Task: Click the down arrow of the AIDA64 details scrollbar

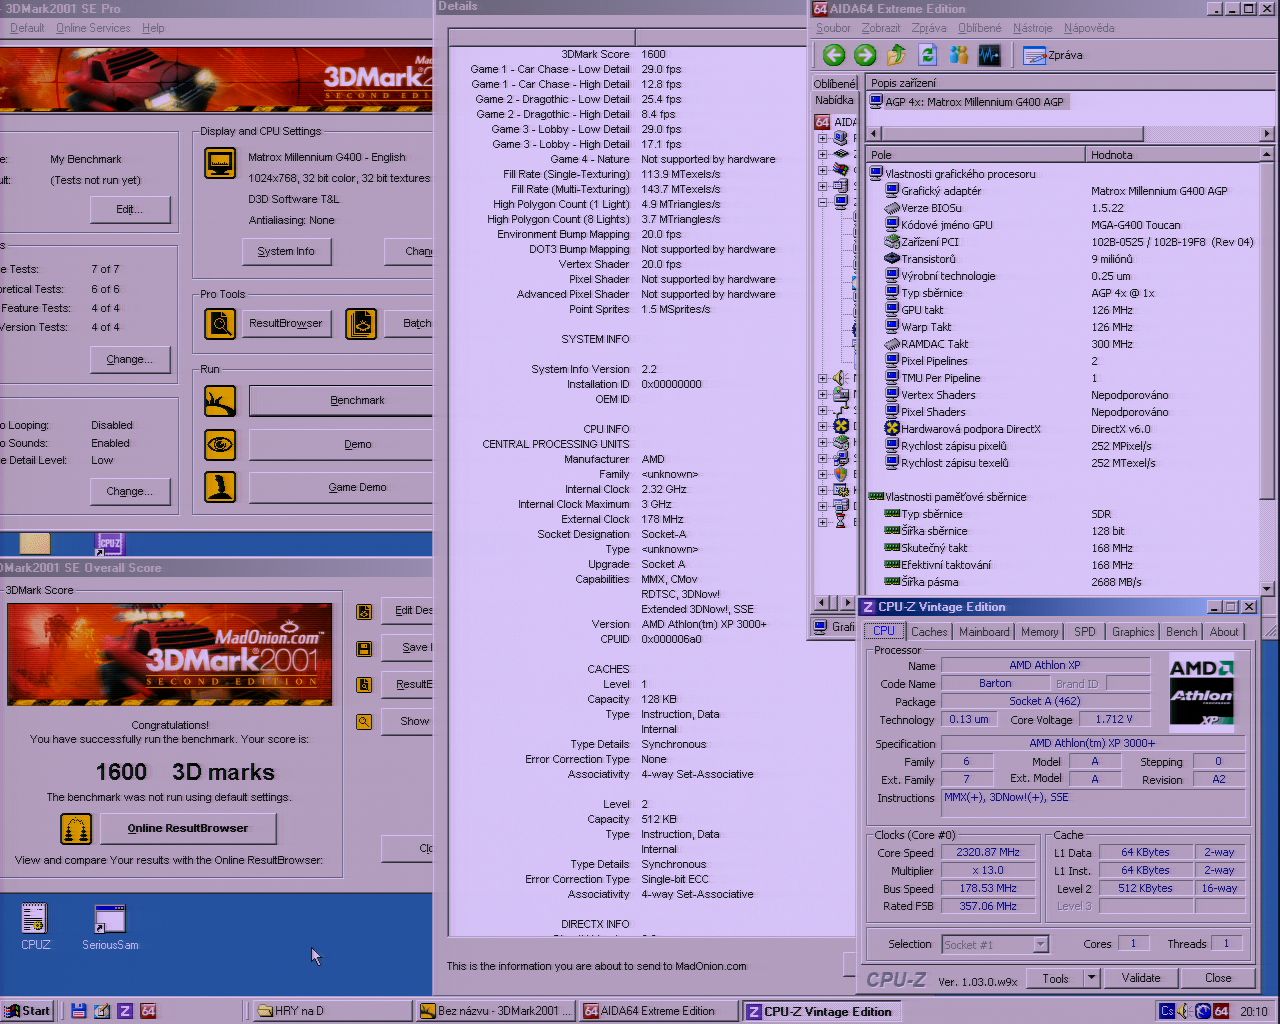Action: click(1268, 589)
